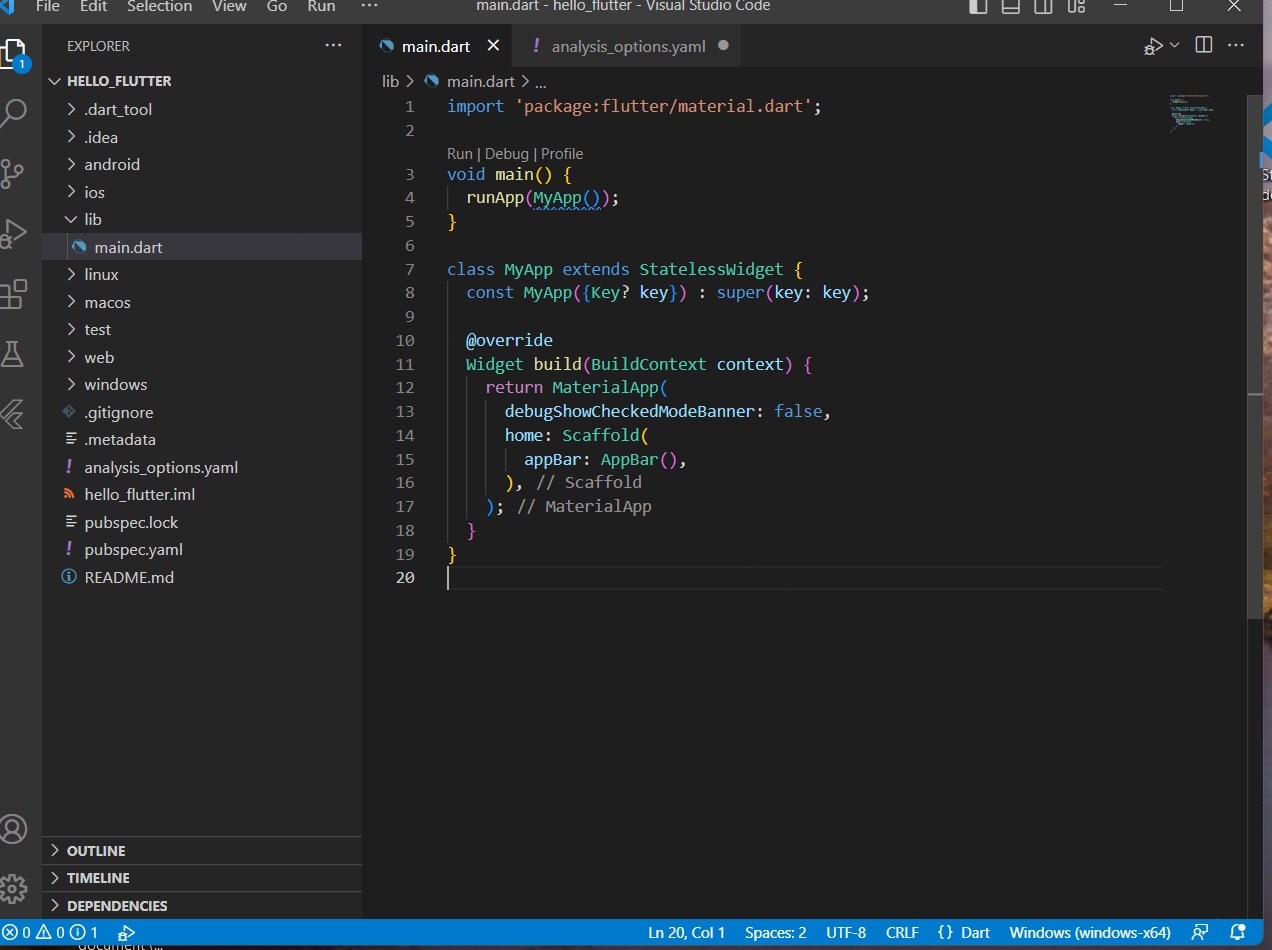Open the title bar overflow menu ellipsis
Viewport: 1272px width, 950px height.
coord(369,6)
